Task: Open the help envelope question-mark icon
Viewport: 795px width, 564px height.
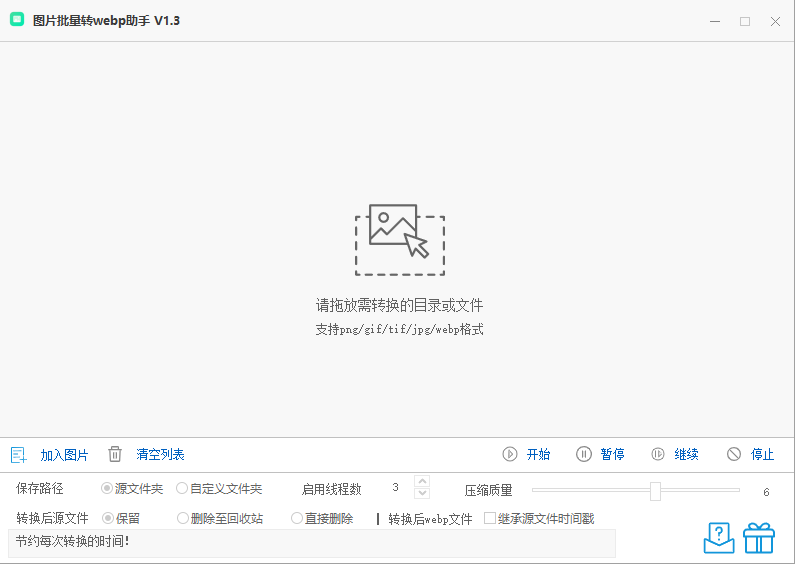Action: pos(719,537)
